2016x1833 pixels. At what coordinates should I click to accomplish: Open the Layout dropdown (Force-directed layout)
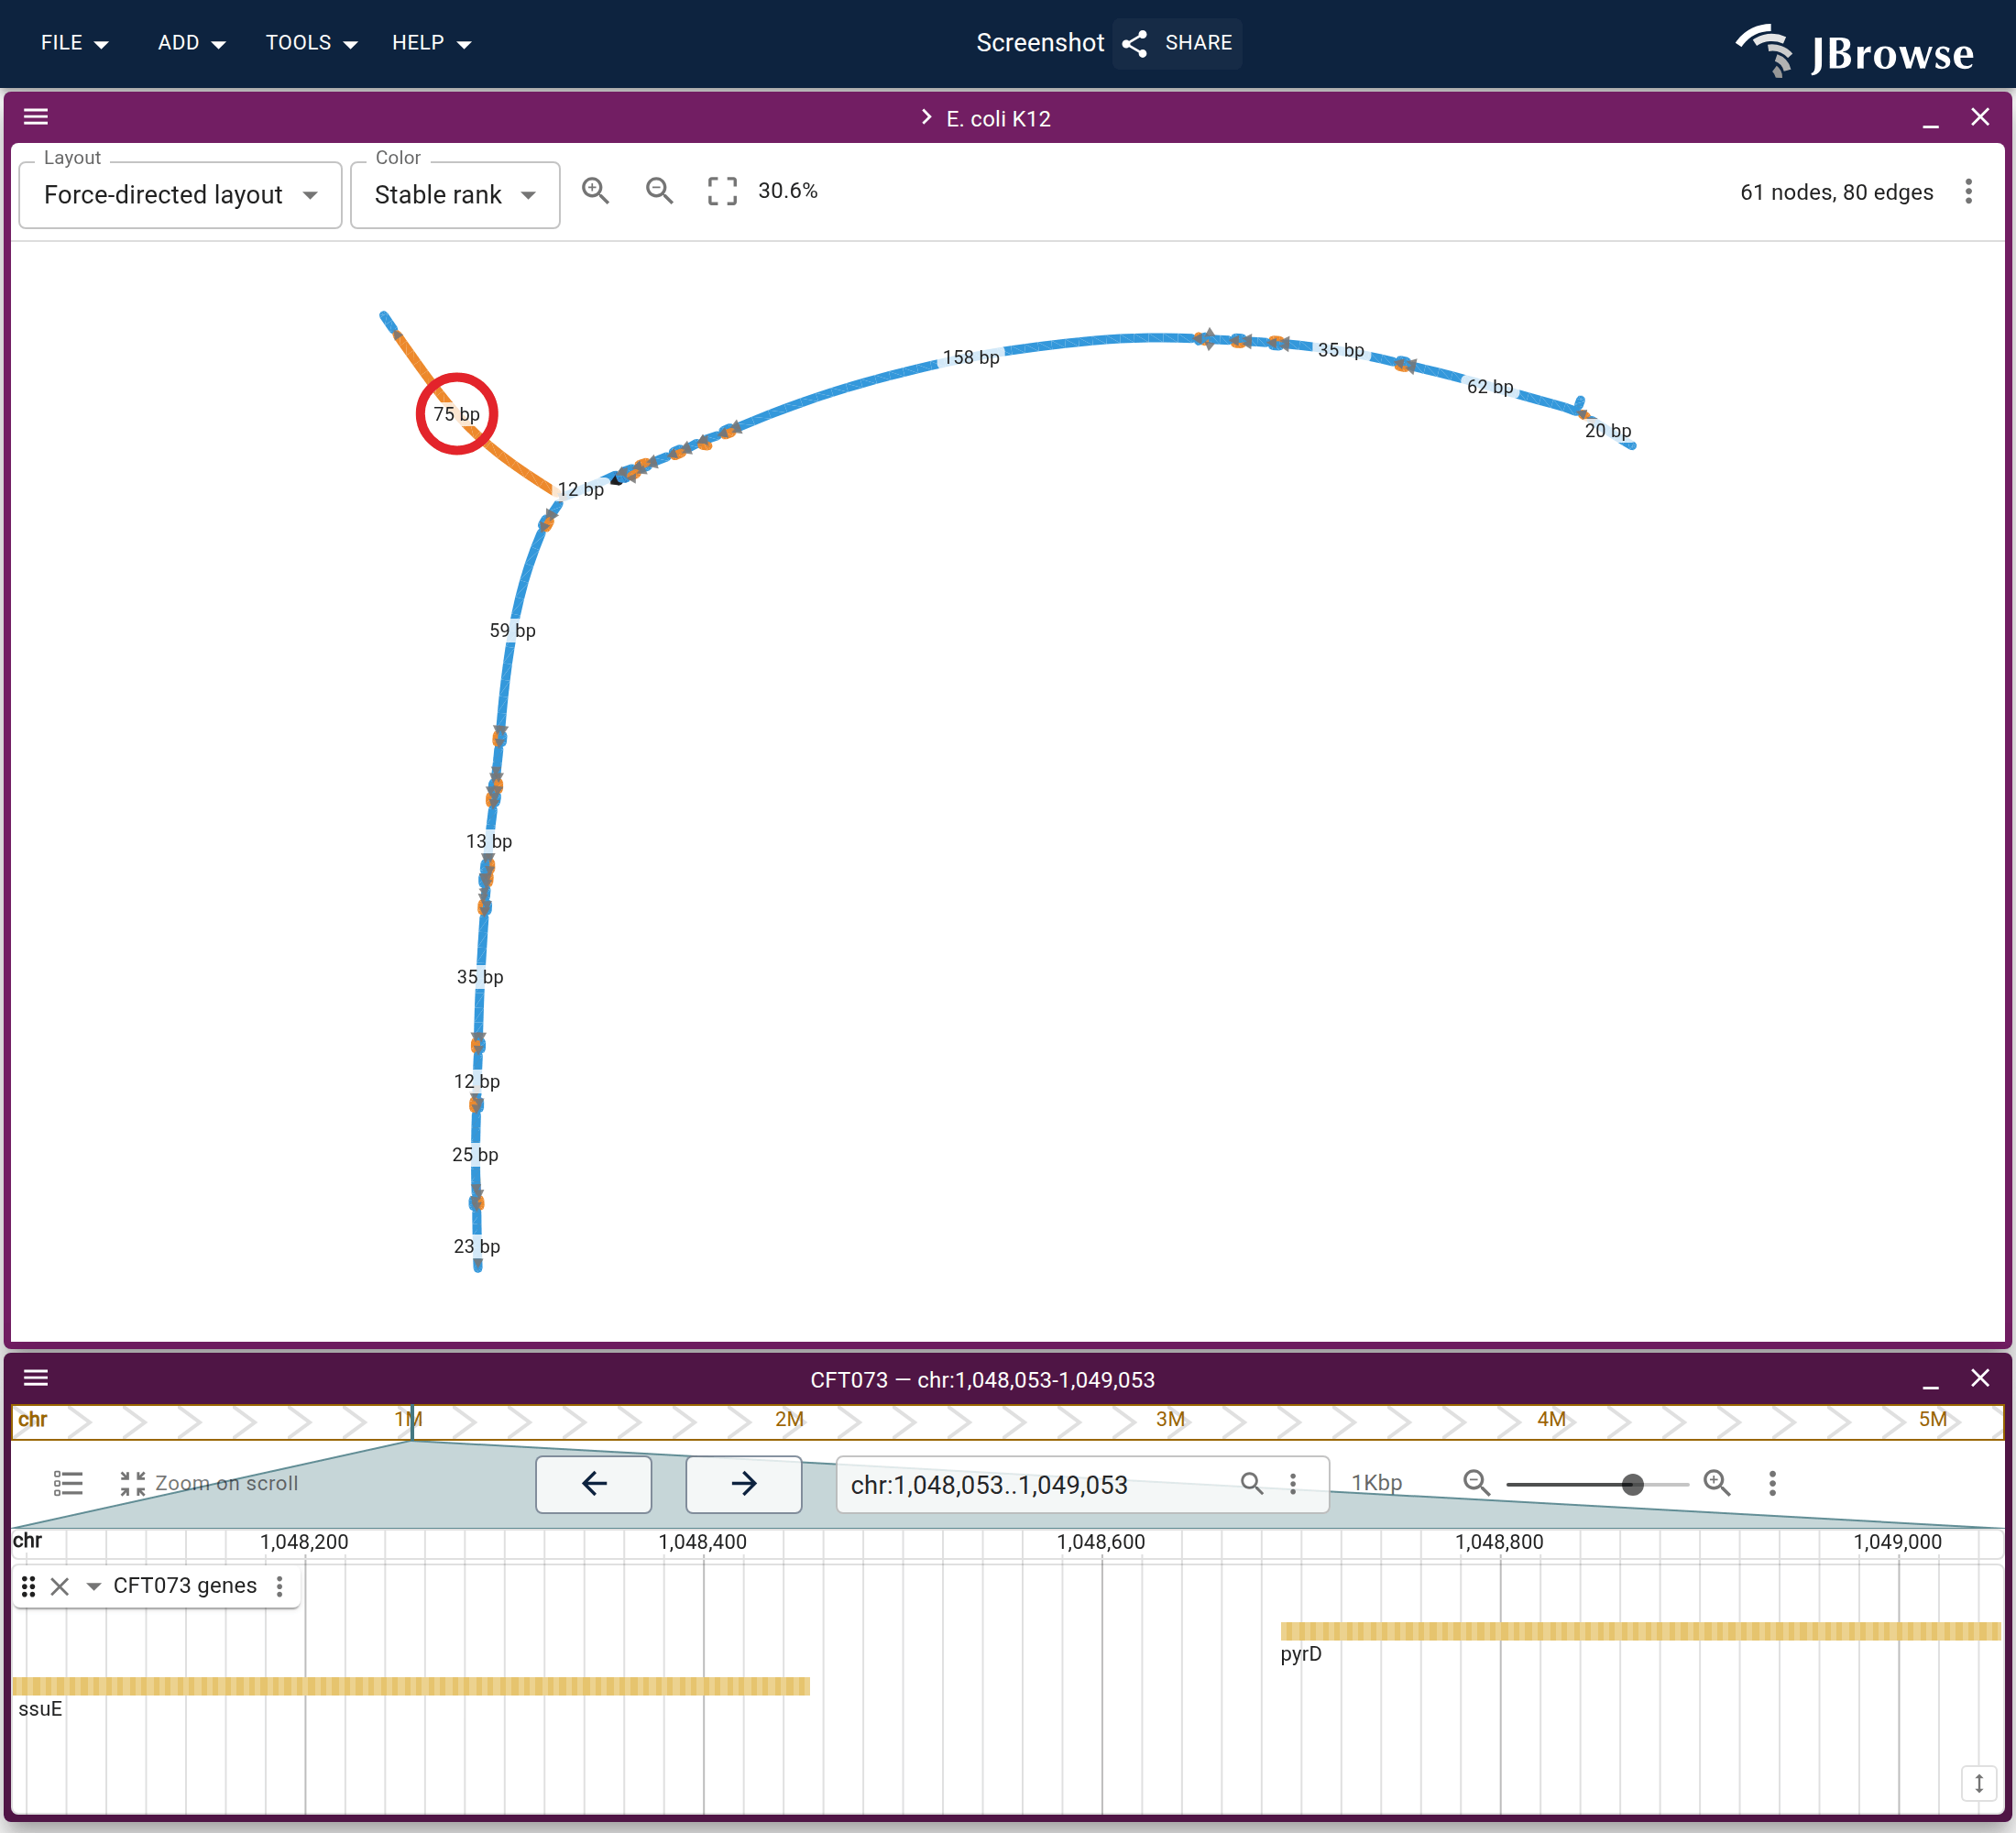[180, 195]
